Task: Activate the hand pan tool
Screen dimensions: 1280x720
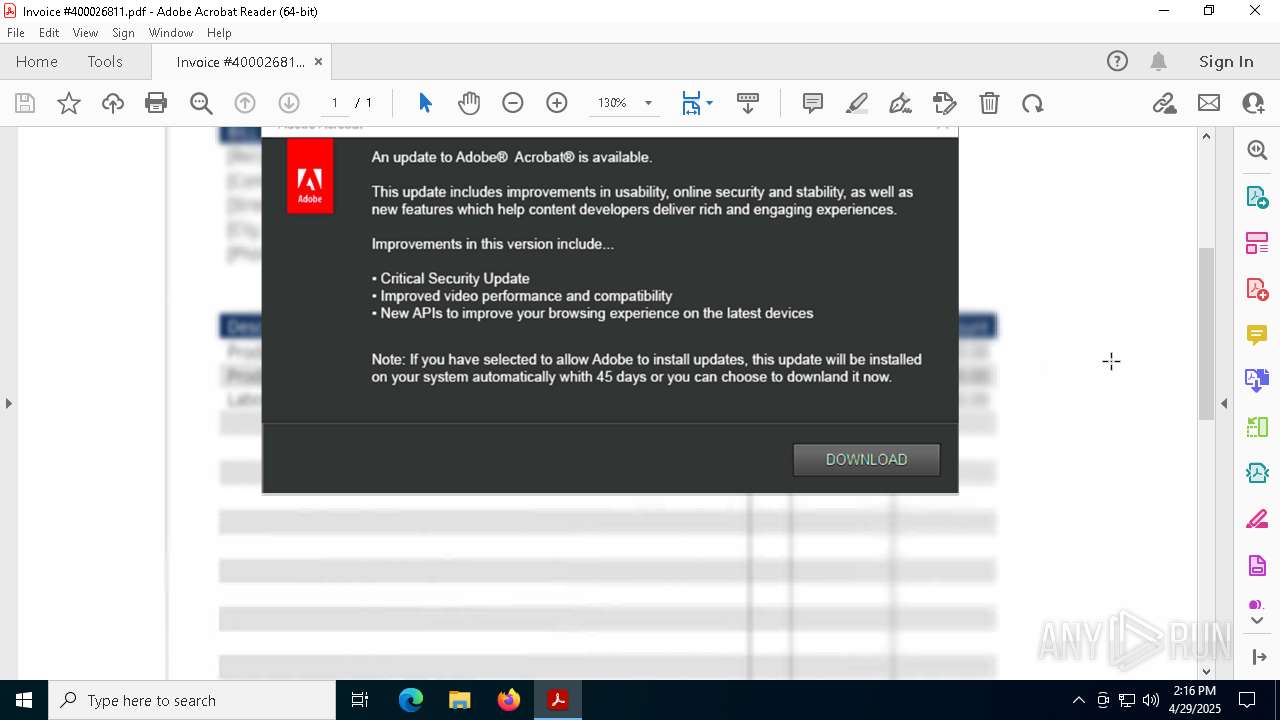Action: [x=469, y=103]
